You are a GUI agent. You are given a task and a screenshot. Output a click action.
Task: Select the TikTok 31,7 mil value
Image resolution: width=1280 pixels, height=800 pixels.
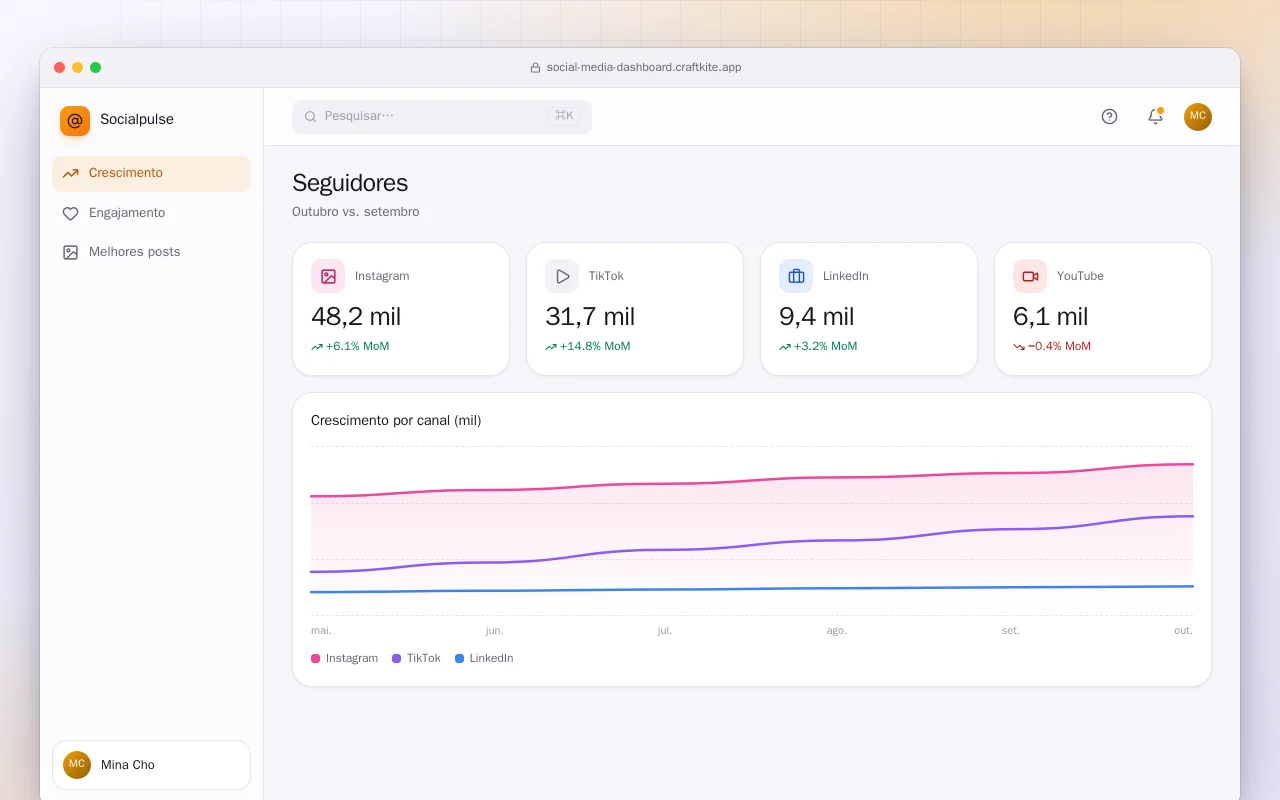pyautogui.click(x=590, y=317)
